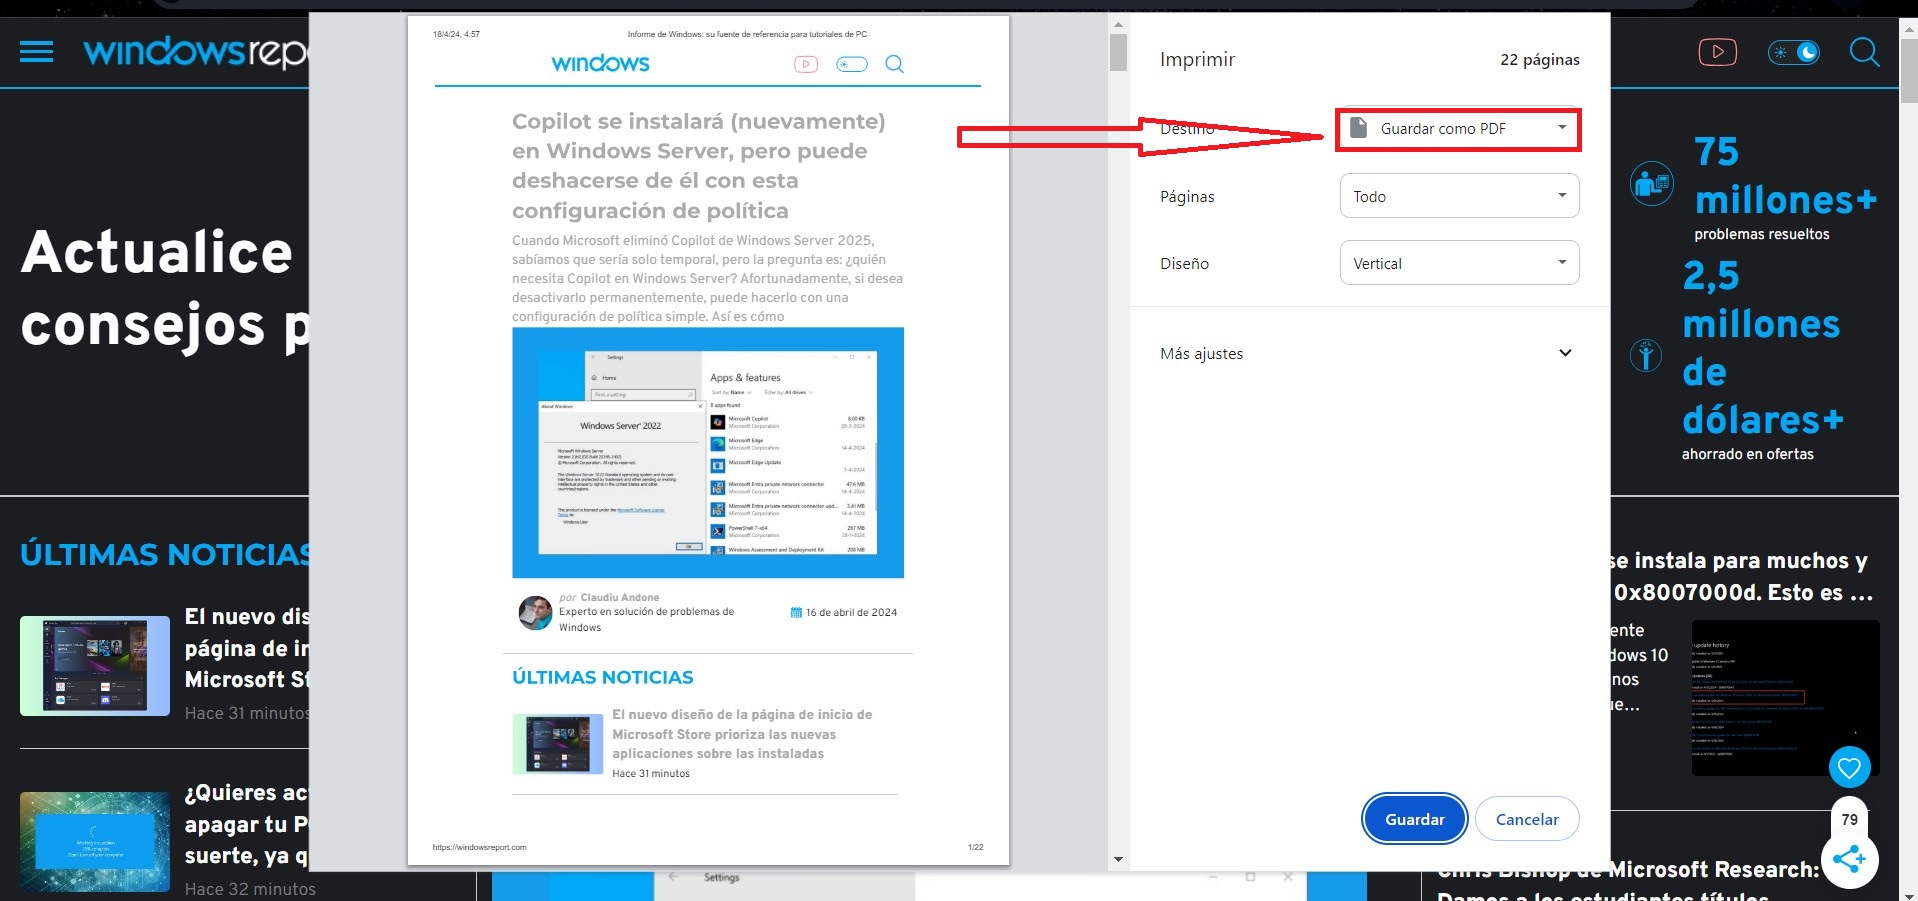
Task: Click the '2,5 millones de dólares+' statistic text
Action: [x=1762, y=347]
